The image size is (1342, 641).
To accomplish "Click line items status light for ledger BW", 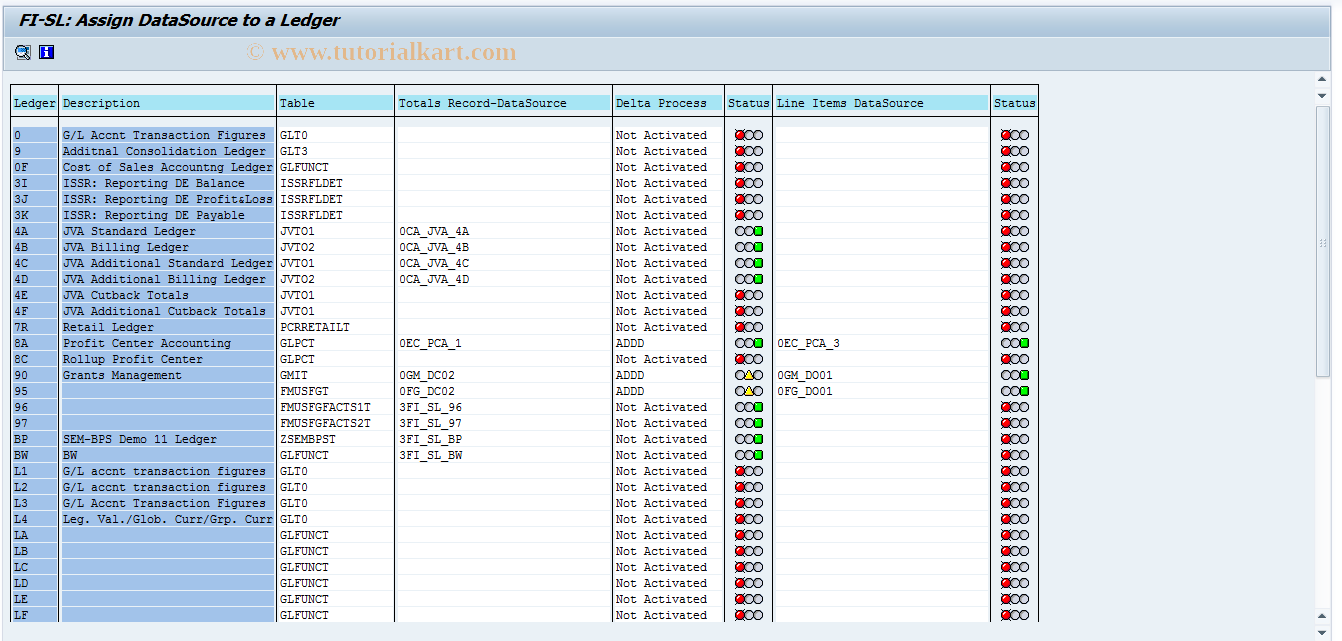I will 1015,455.
